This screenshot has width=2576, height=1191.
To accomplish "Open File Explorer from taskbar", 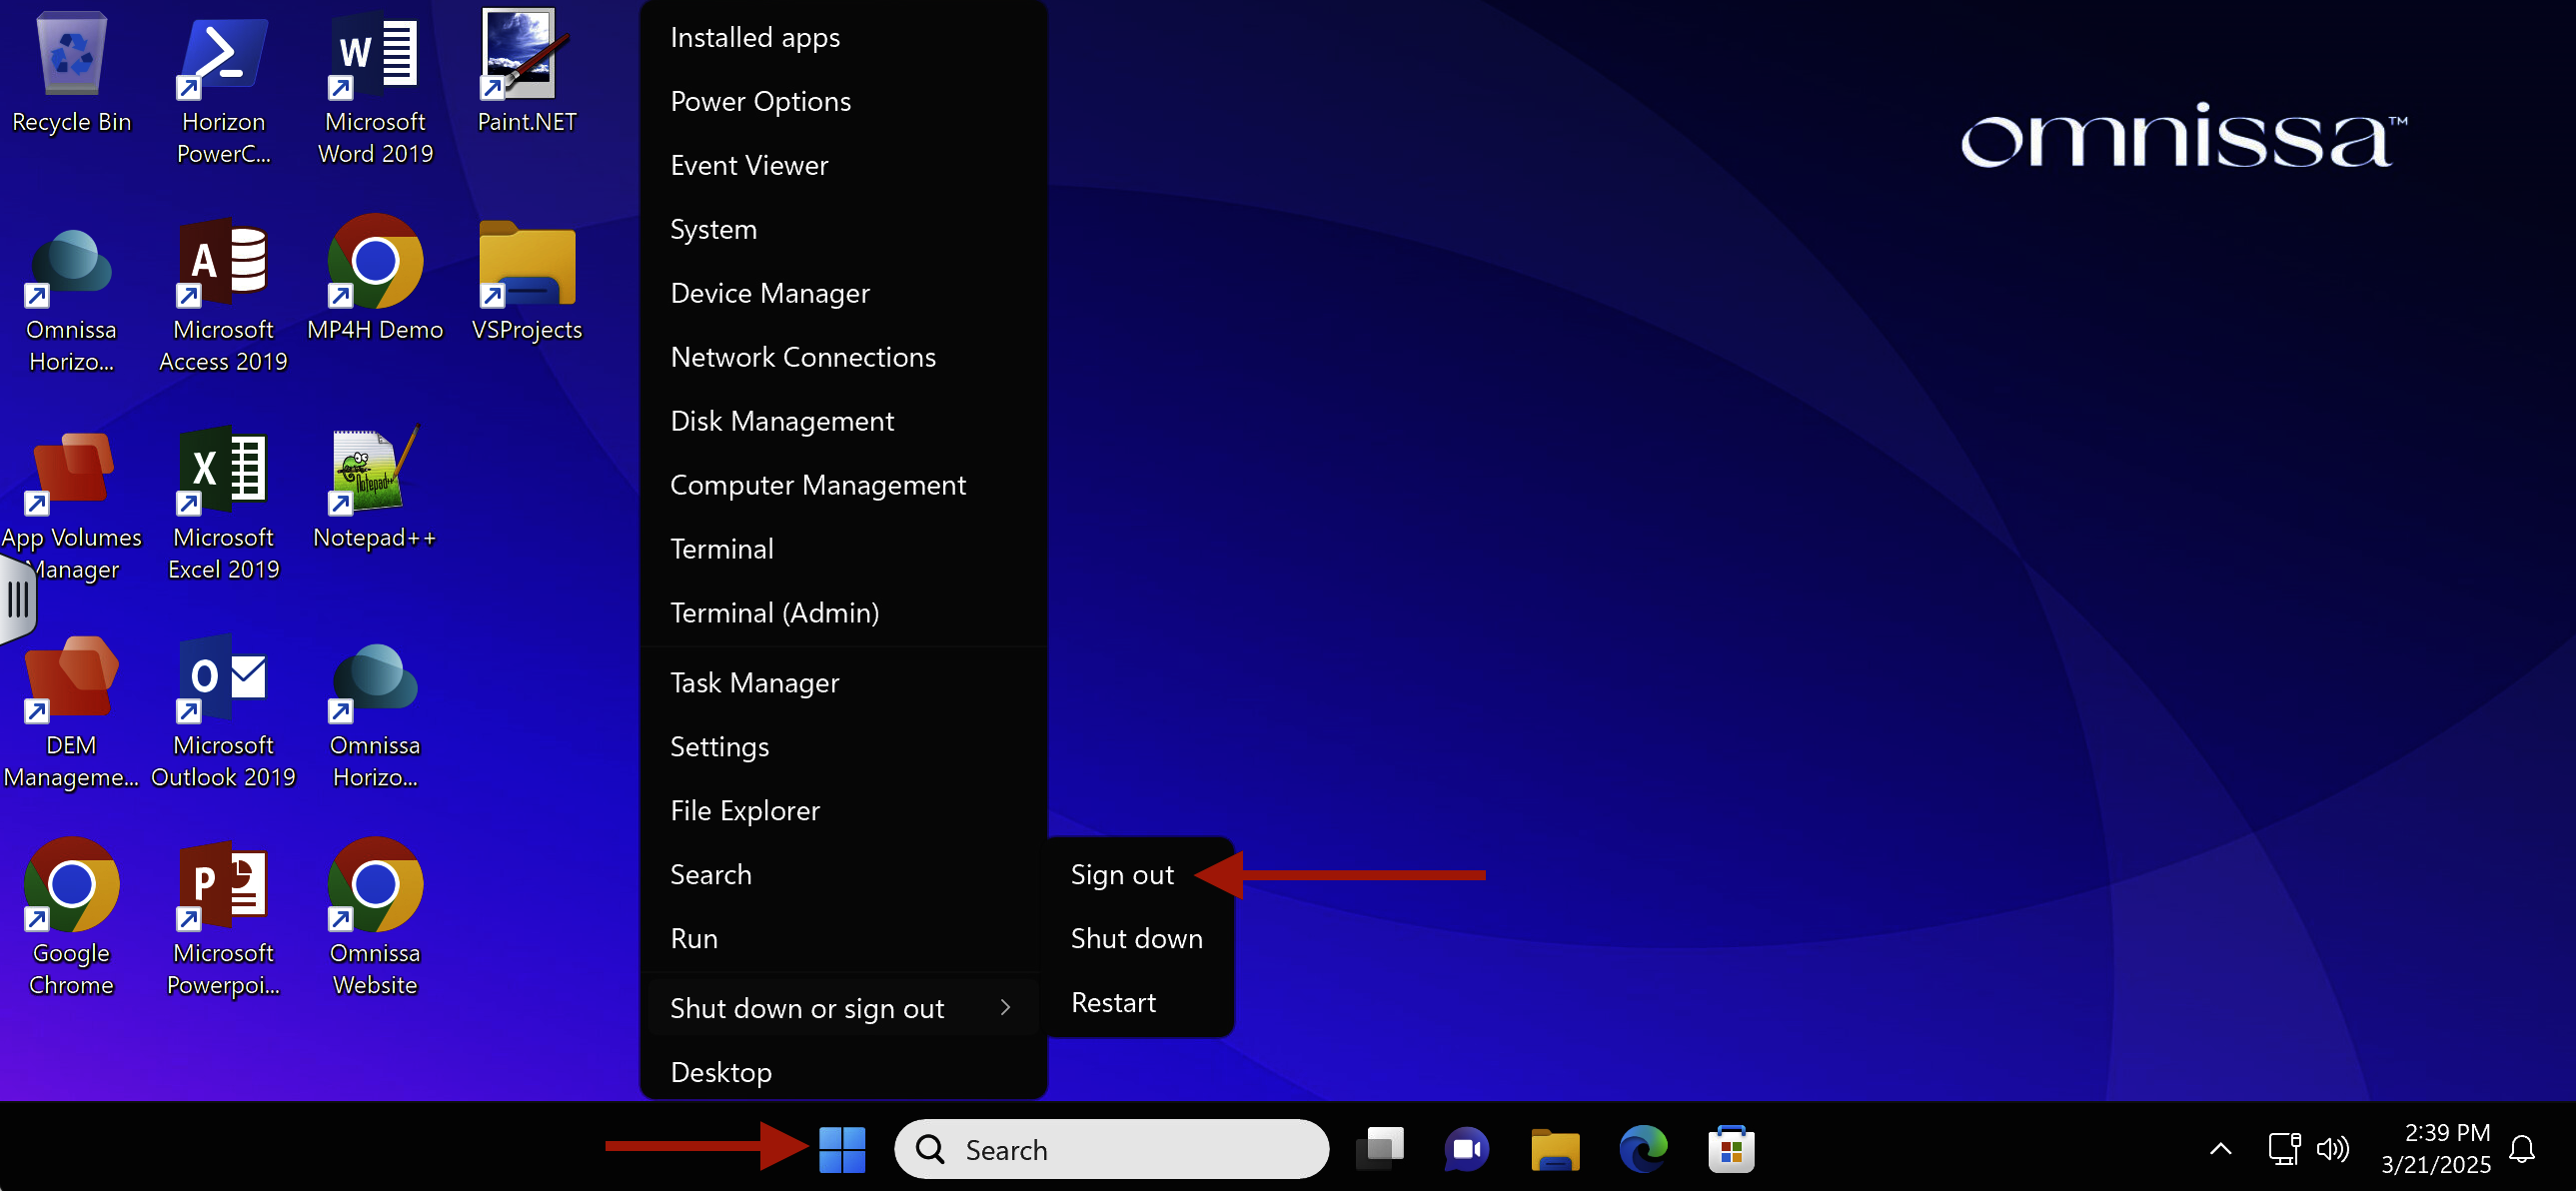I will [1554, 1149].
